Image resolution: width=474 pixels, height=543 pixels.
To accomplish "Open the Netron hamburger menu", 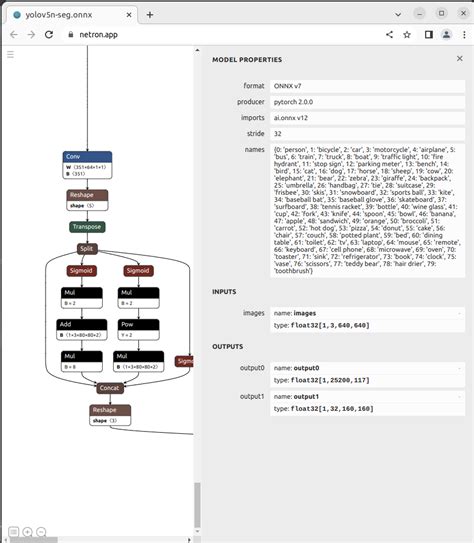I will click(10, 54).
